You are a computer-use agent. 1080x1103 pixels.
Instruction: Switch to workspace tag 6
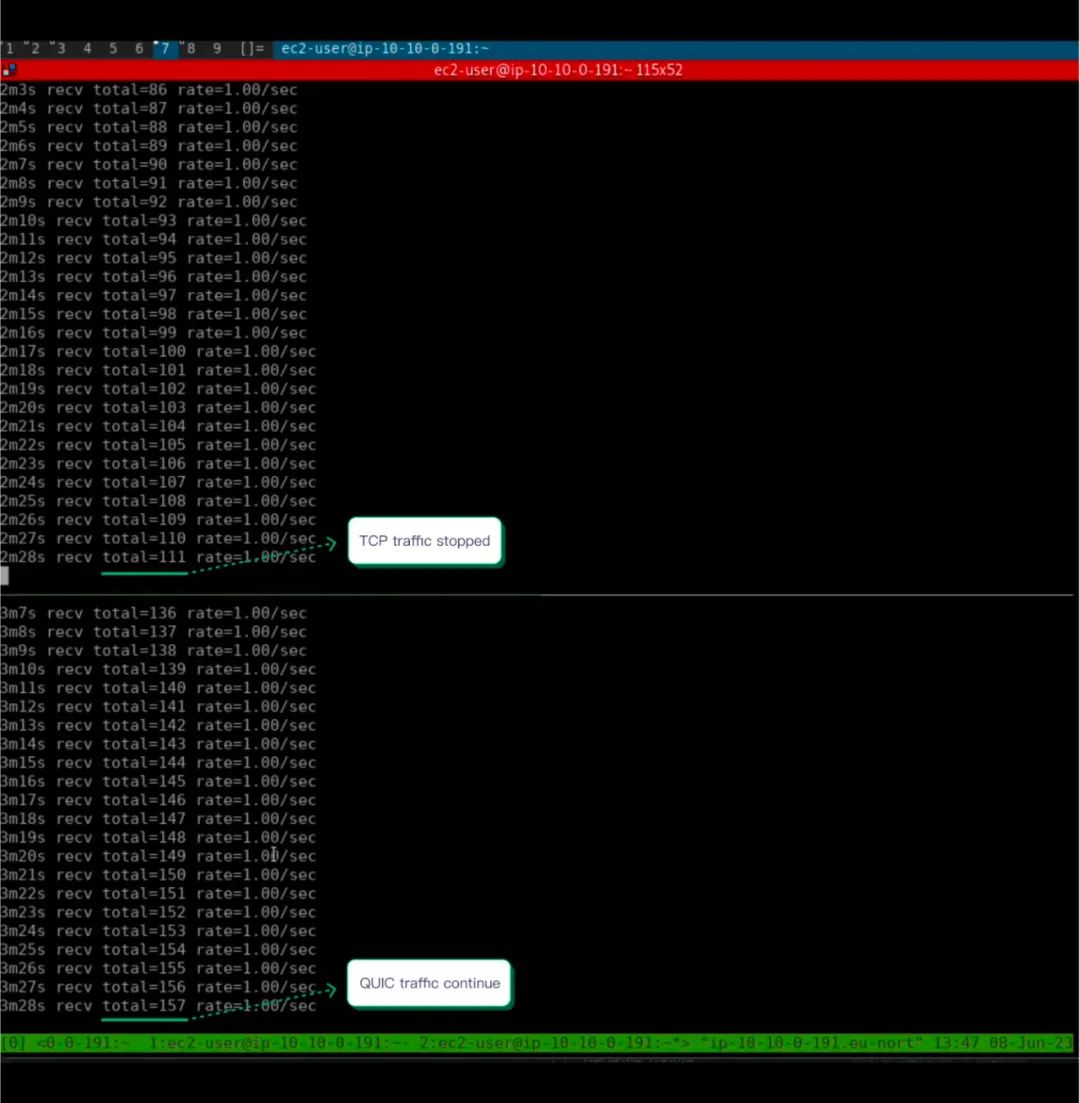[x=139, y=49]
